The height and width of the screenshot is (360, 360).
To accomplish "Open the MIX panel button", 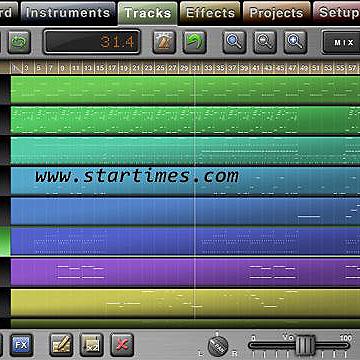I will [341, 42].
